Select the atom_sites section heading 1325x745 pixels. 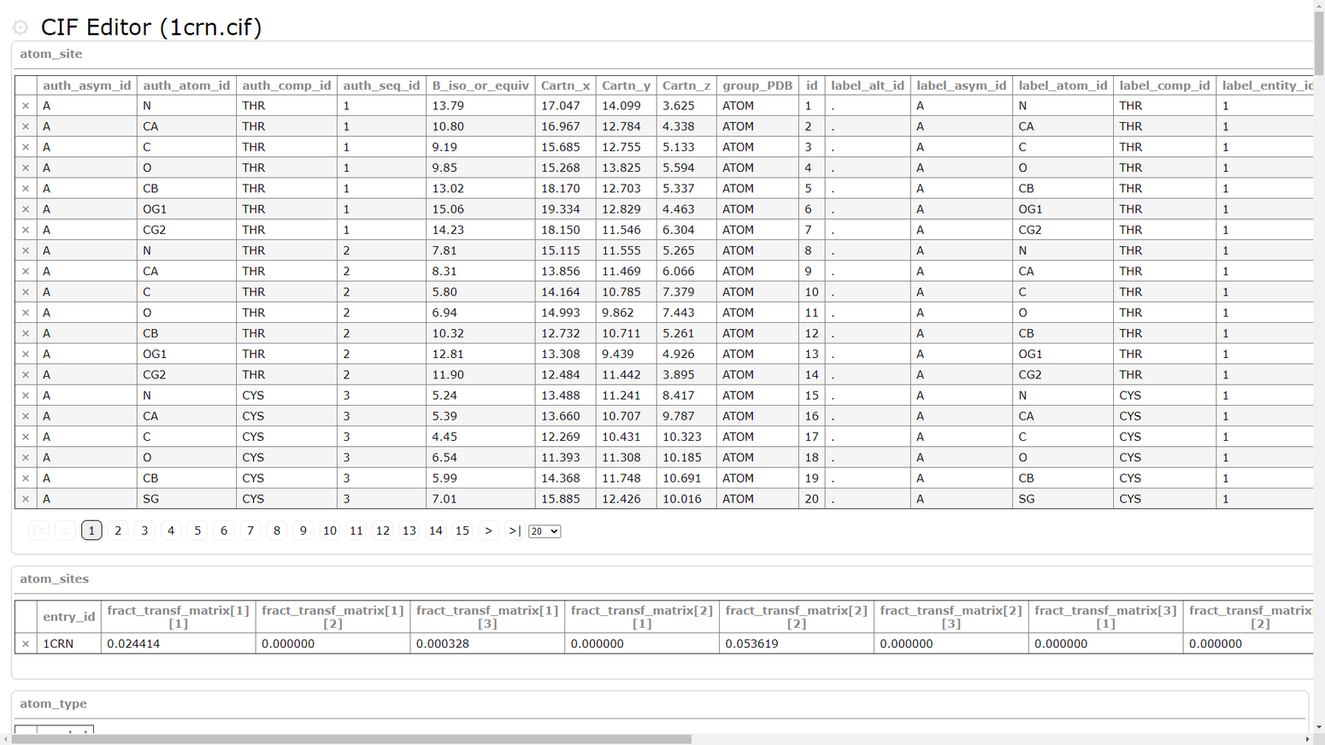point(54,579)
